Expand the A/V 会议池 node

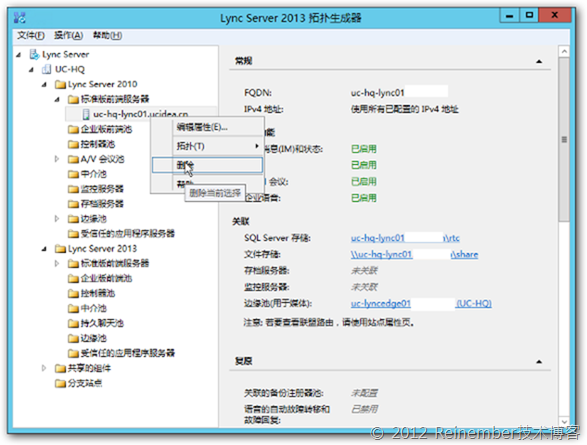click(57, 159)
